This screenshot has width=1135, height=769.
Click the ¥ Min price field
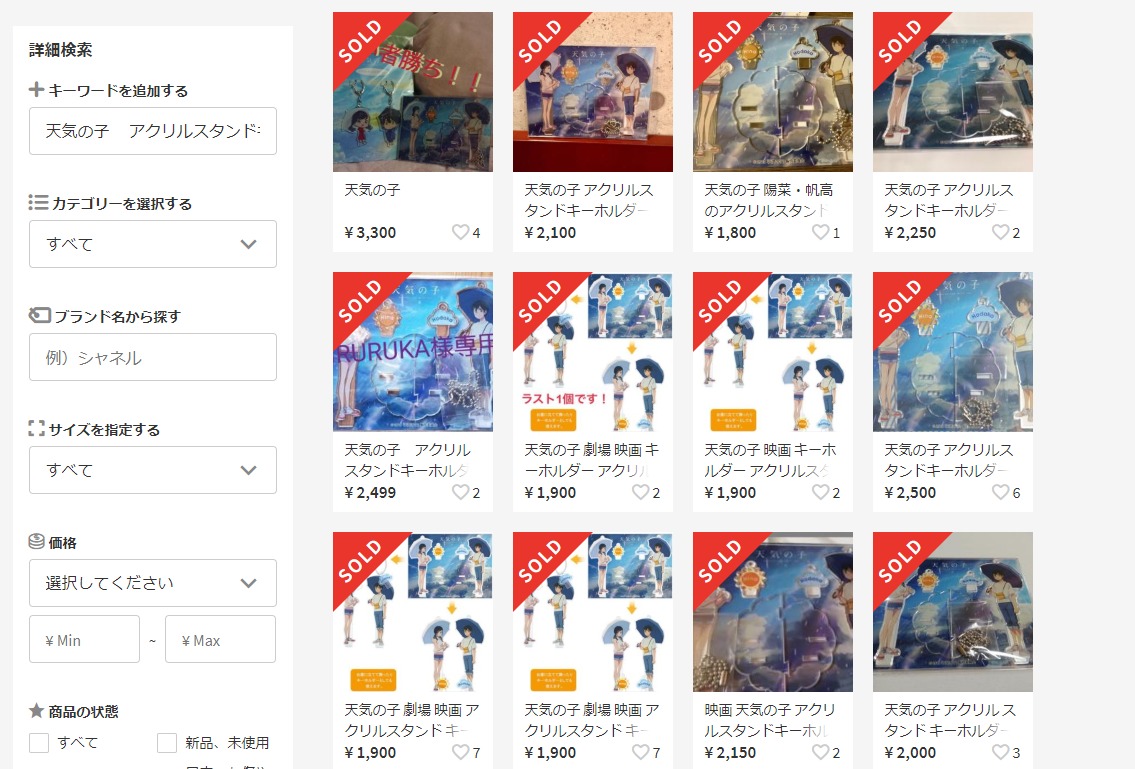84,639
